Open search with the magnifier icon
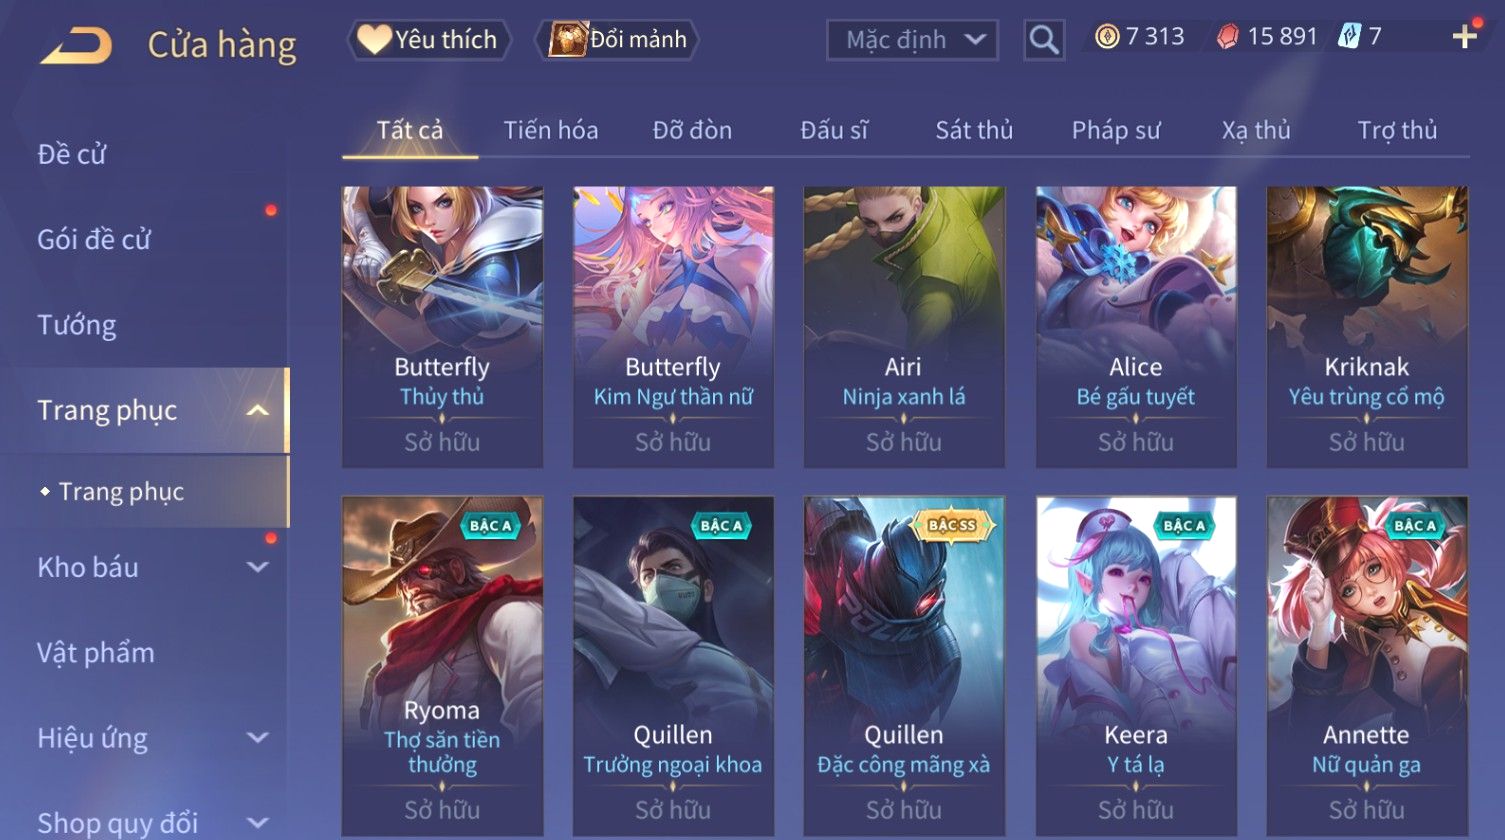 1044,40
